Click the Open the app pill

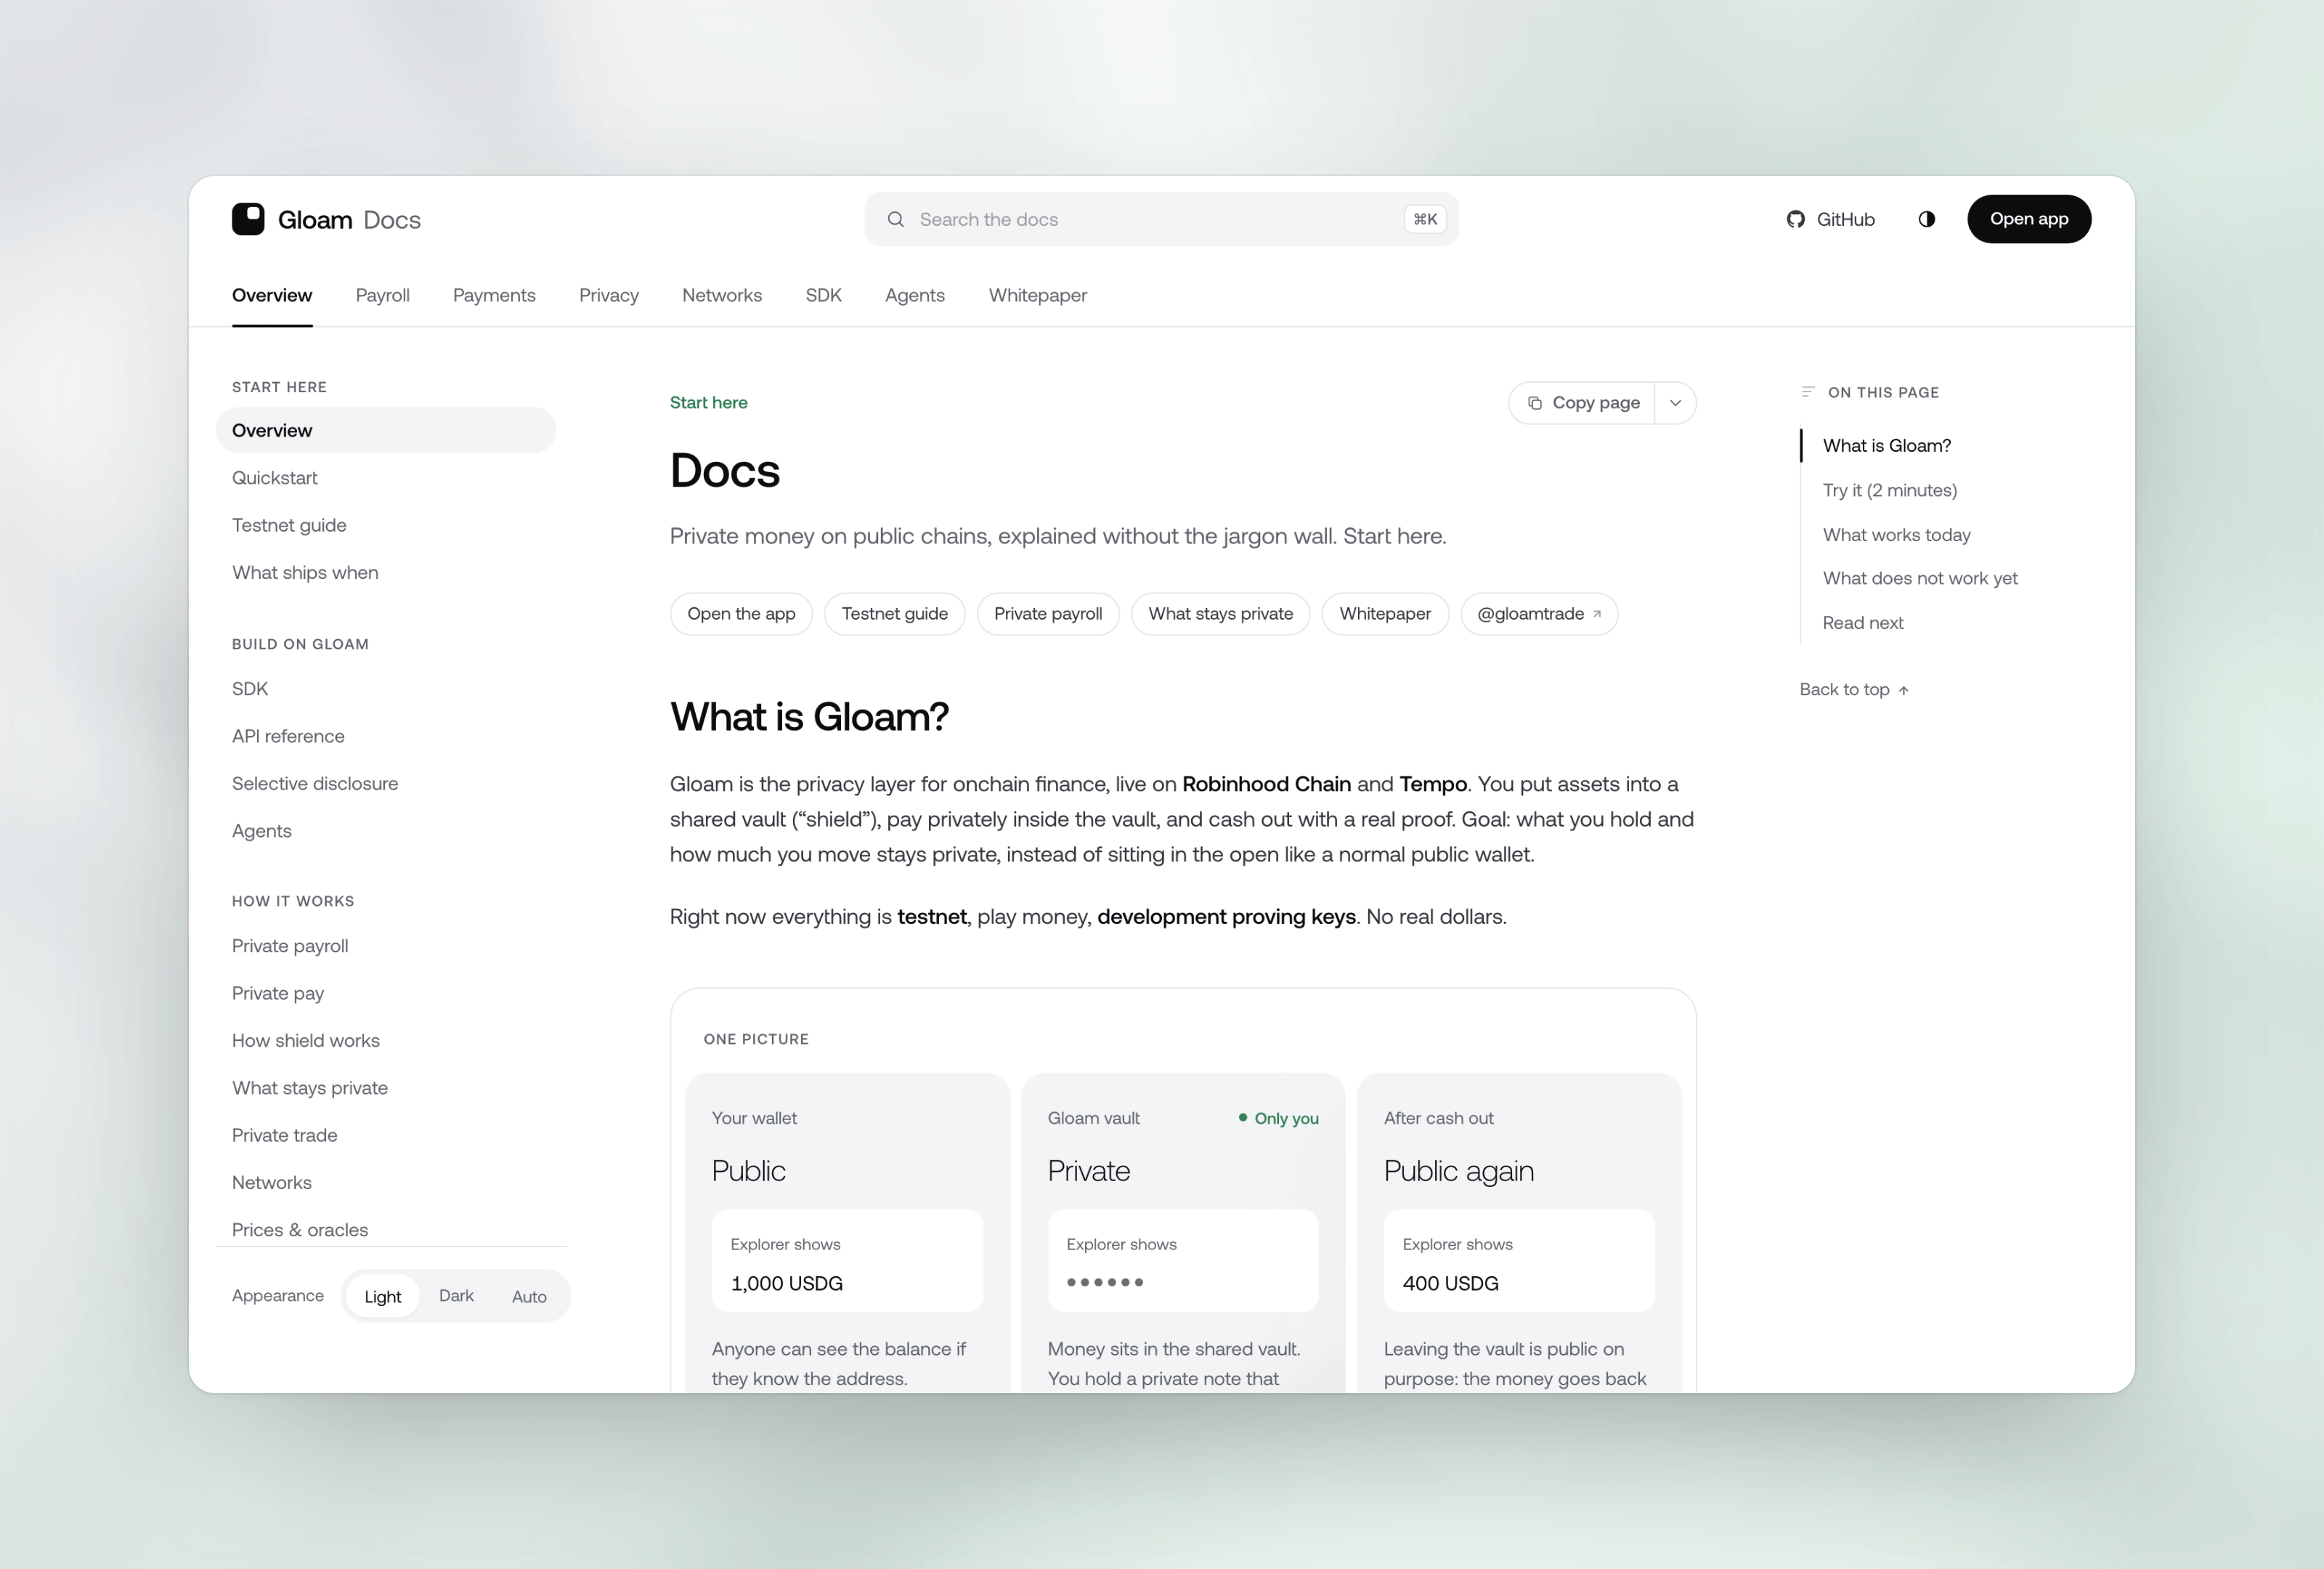(741, 614)
